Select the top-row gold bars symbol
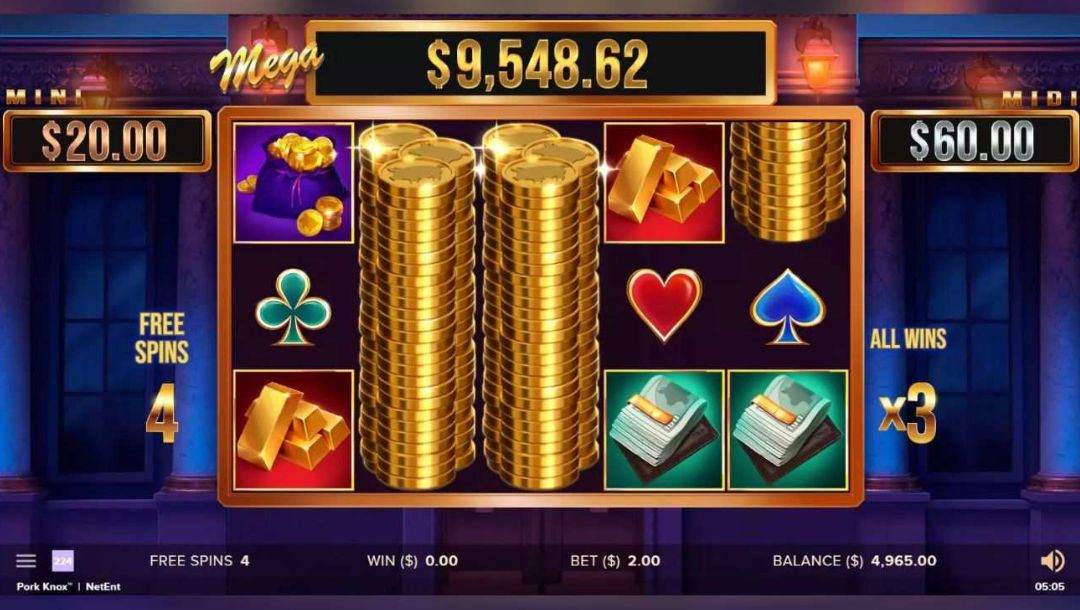Image resolution: width=1080 pixels, height=610 pixels. point(664,182)
